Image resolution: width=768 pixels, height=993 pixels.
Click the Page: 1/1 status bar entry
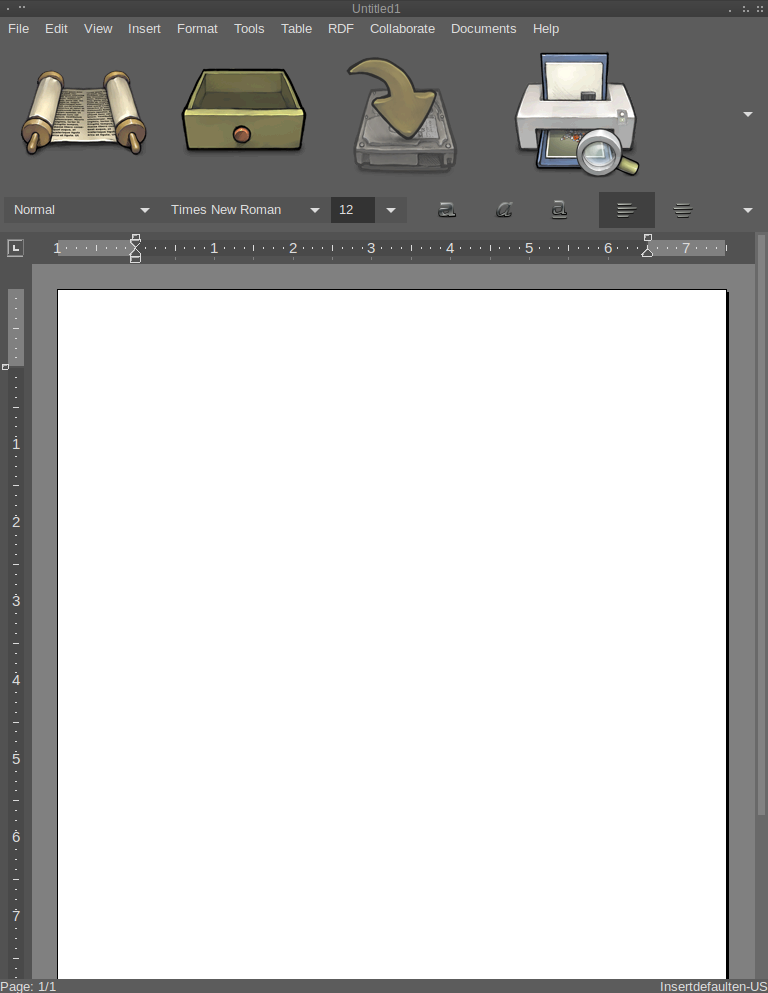(28, 987)
